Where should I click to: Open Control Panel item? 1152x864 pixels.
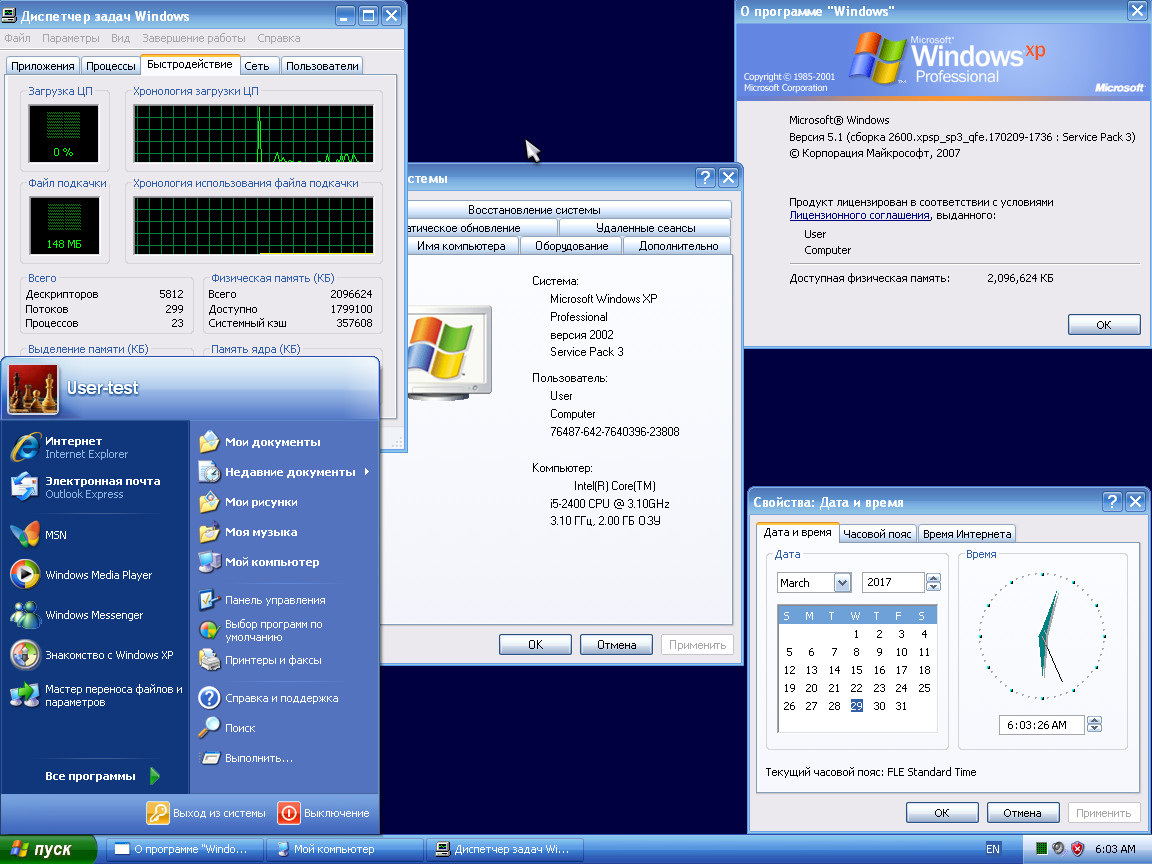[274, 600]
